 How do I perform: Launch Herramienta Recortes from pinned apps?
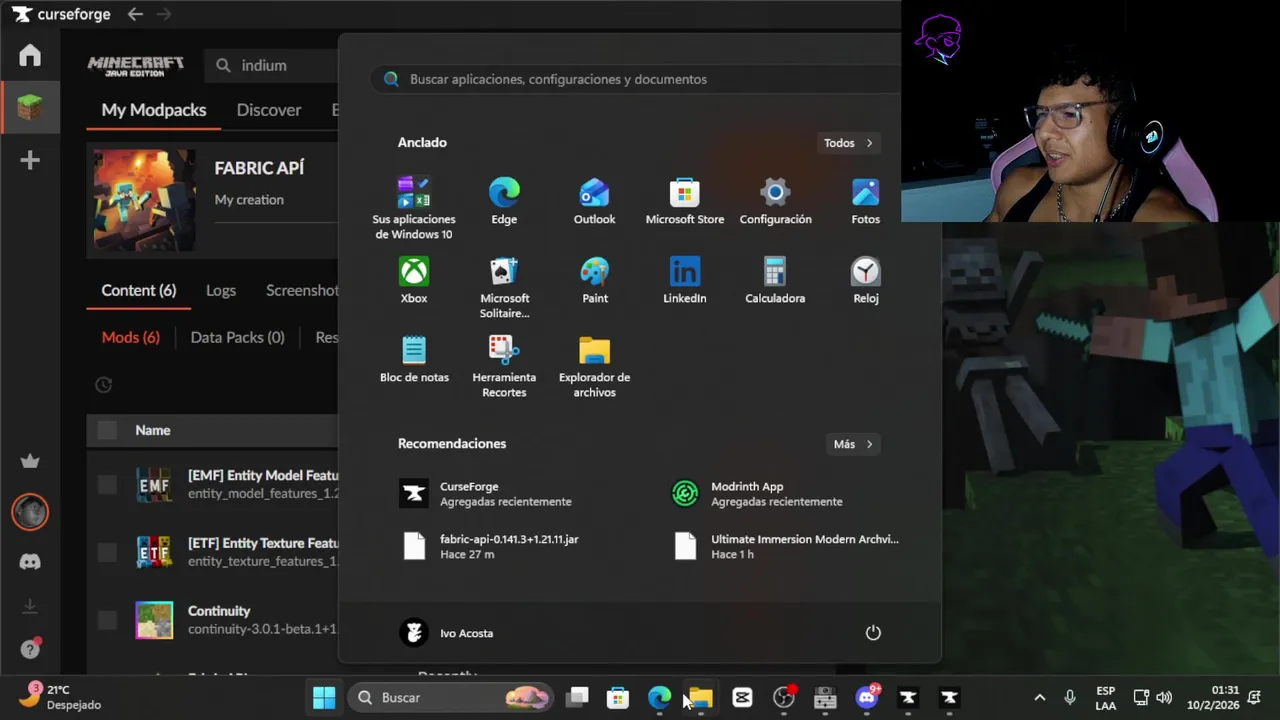pyautogui.click(x=504, y=367)
